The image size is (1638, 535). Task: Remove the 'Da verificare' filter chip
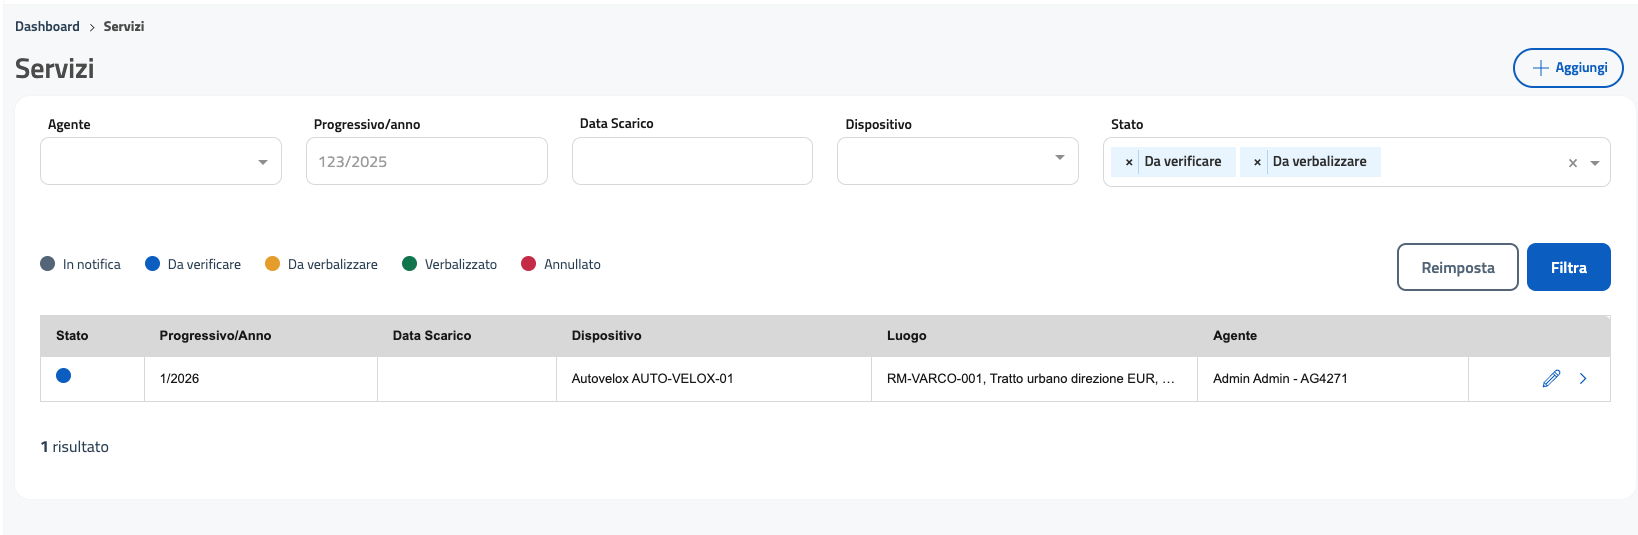click(x=1129, y=162)
